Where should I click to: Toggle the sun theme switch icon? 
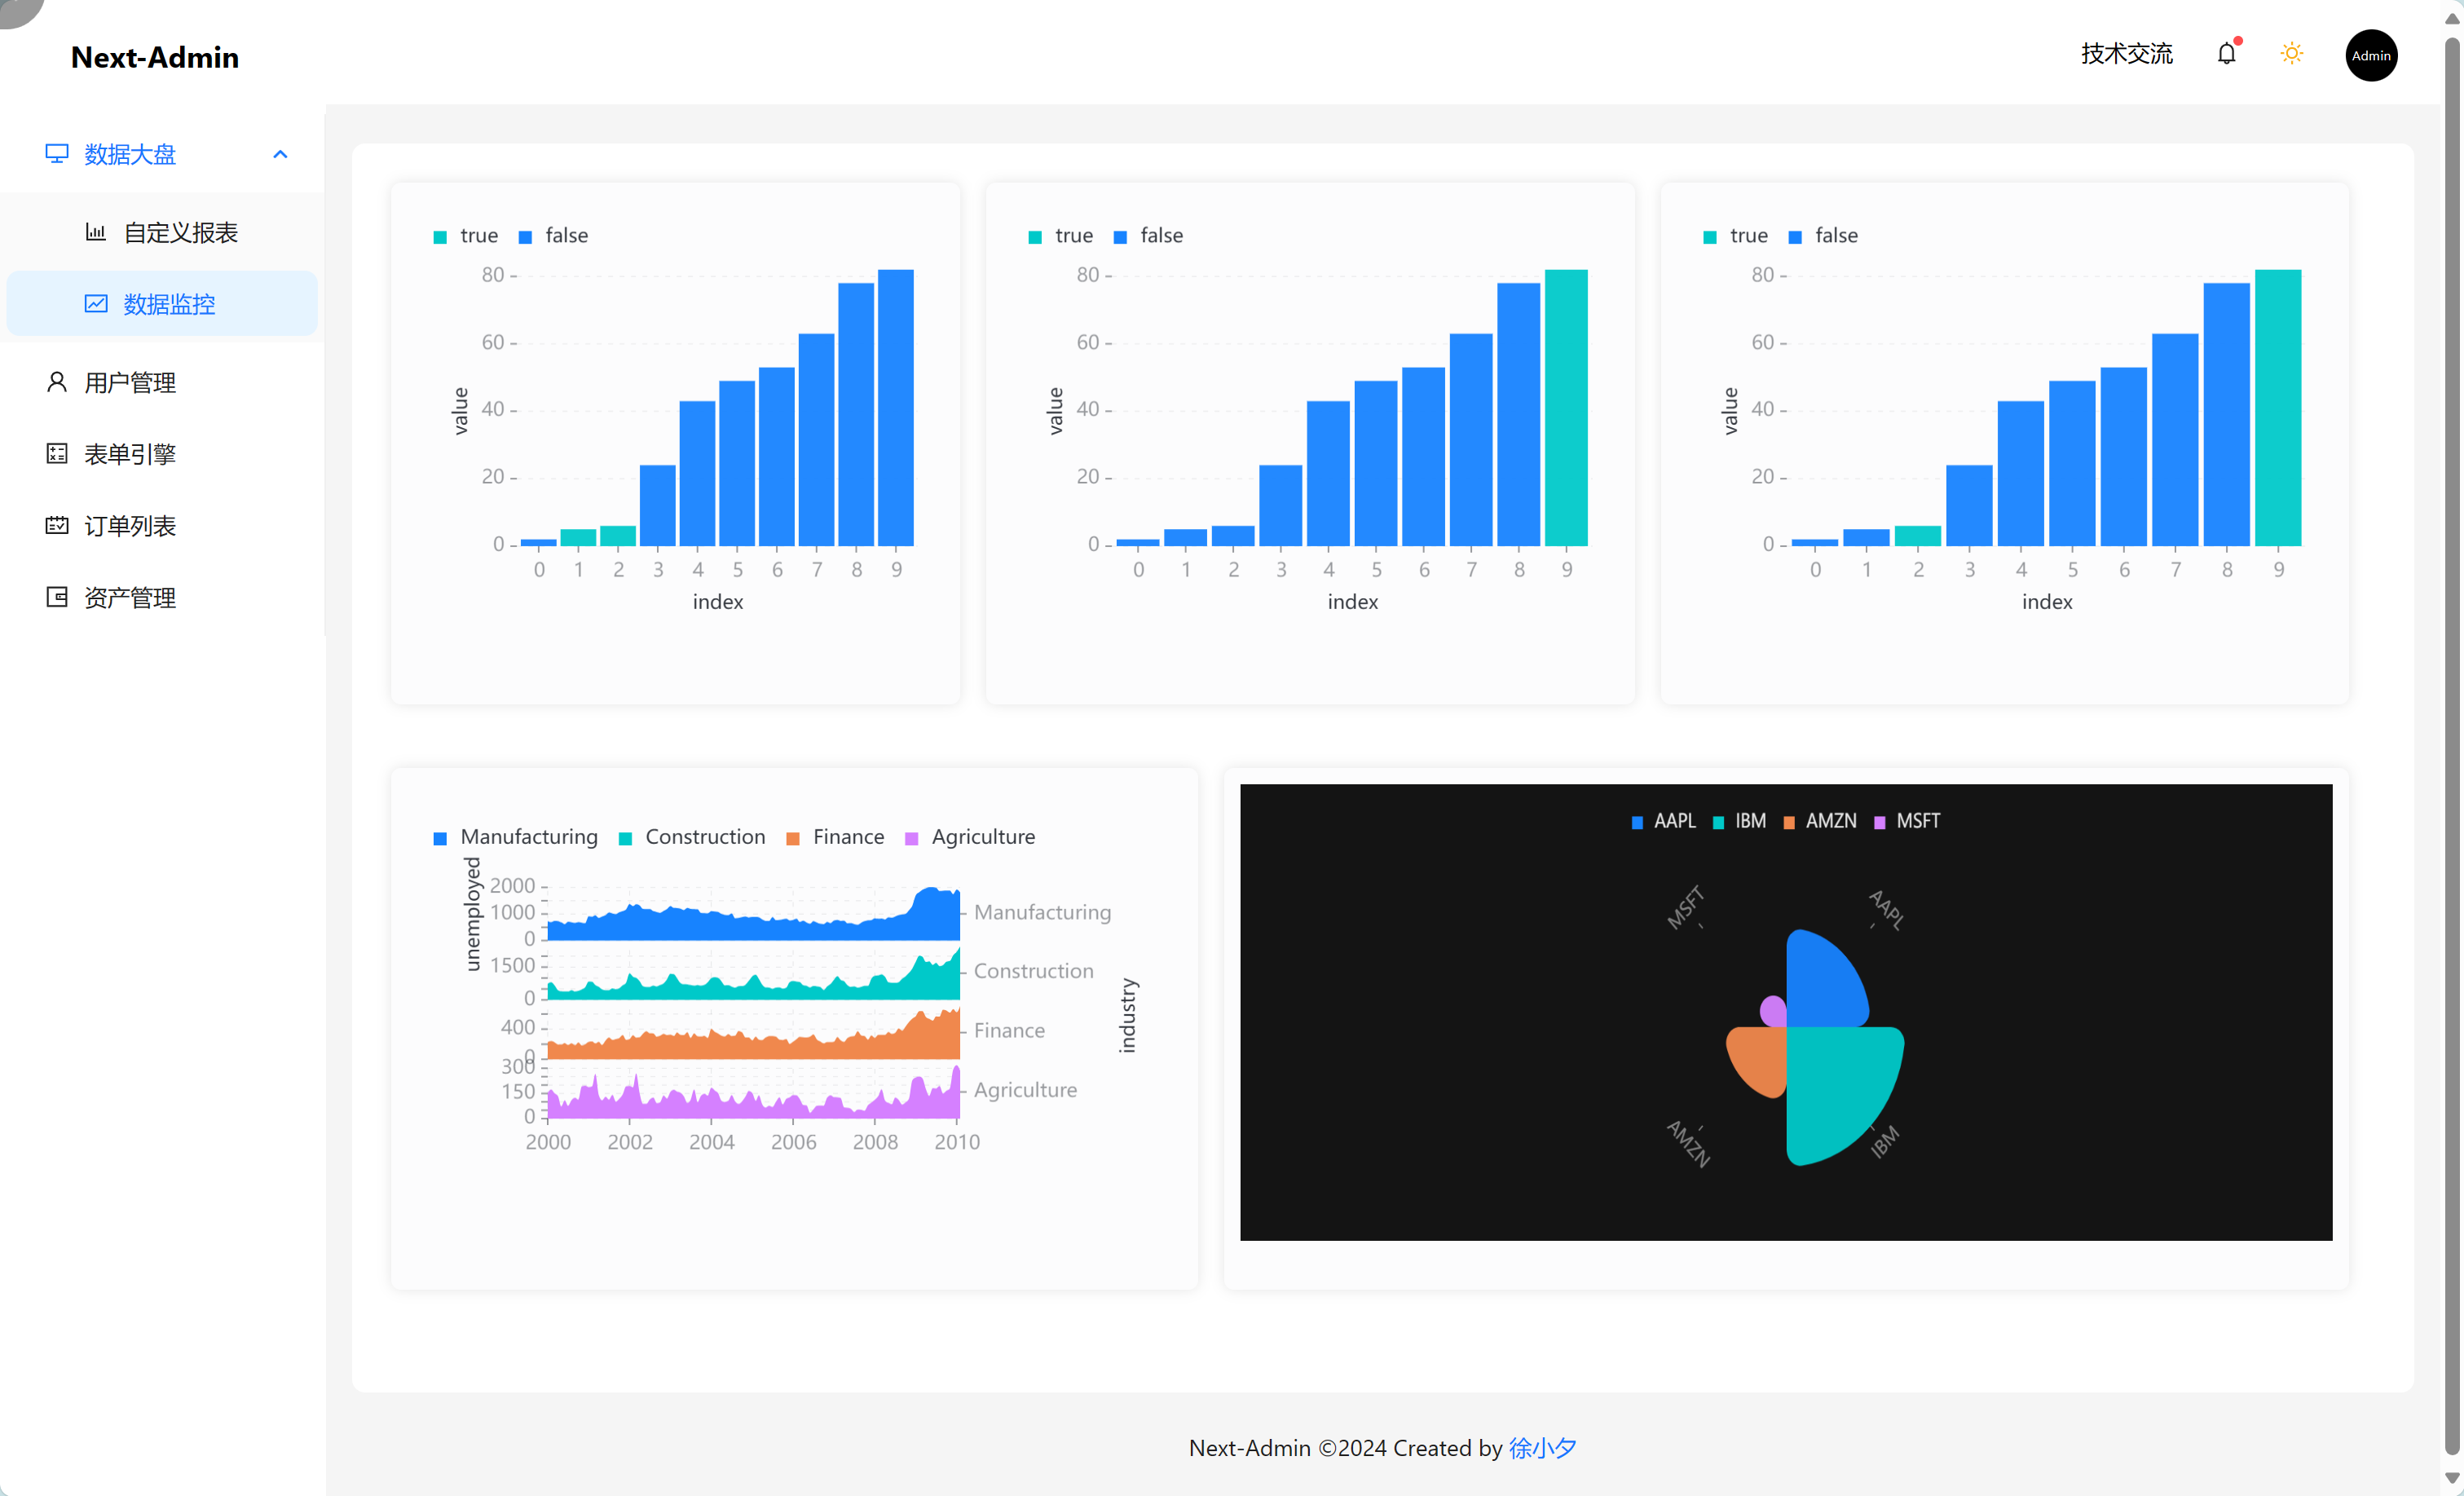tap(2291, 54)
